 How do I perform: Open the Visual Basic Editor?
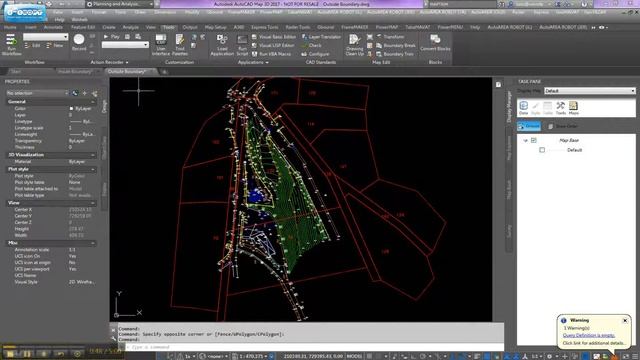click(273, 37)
